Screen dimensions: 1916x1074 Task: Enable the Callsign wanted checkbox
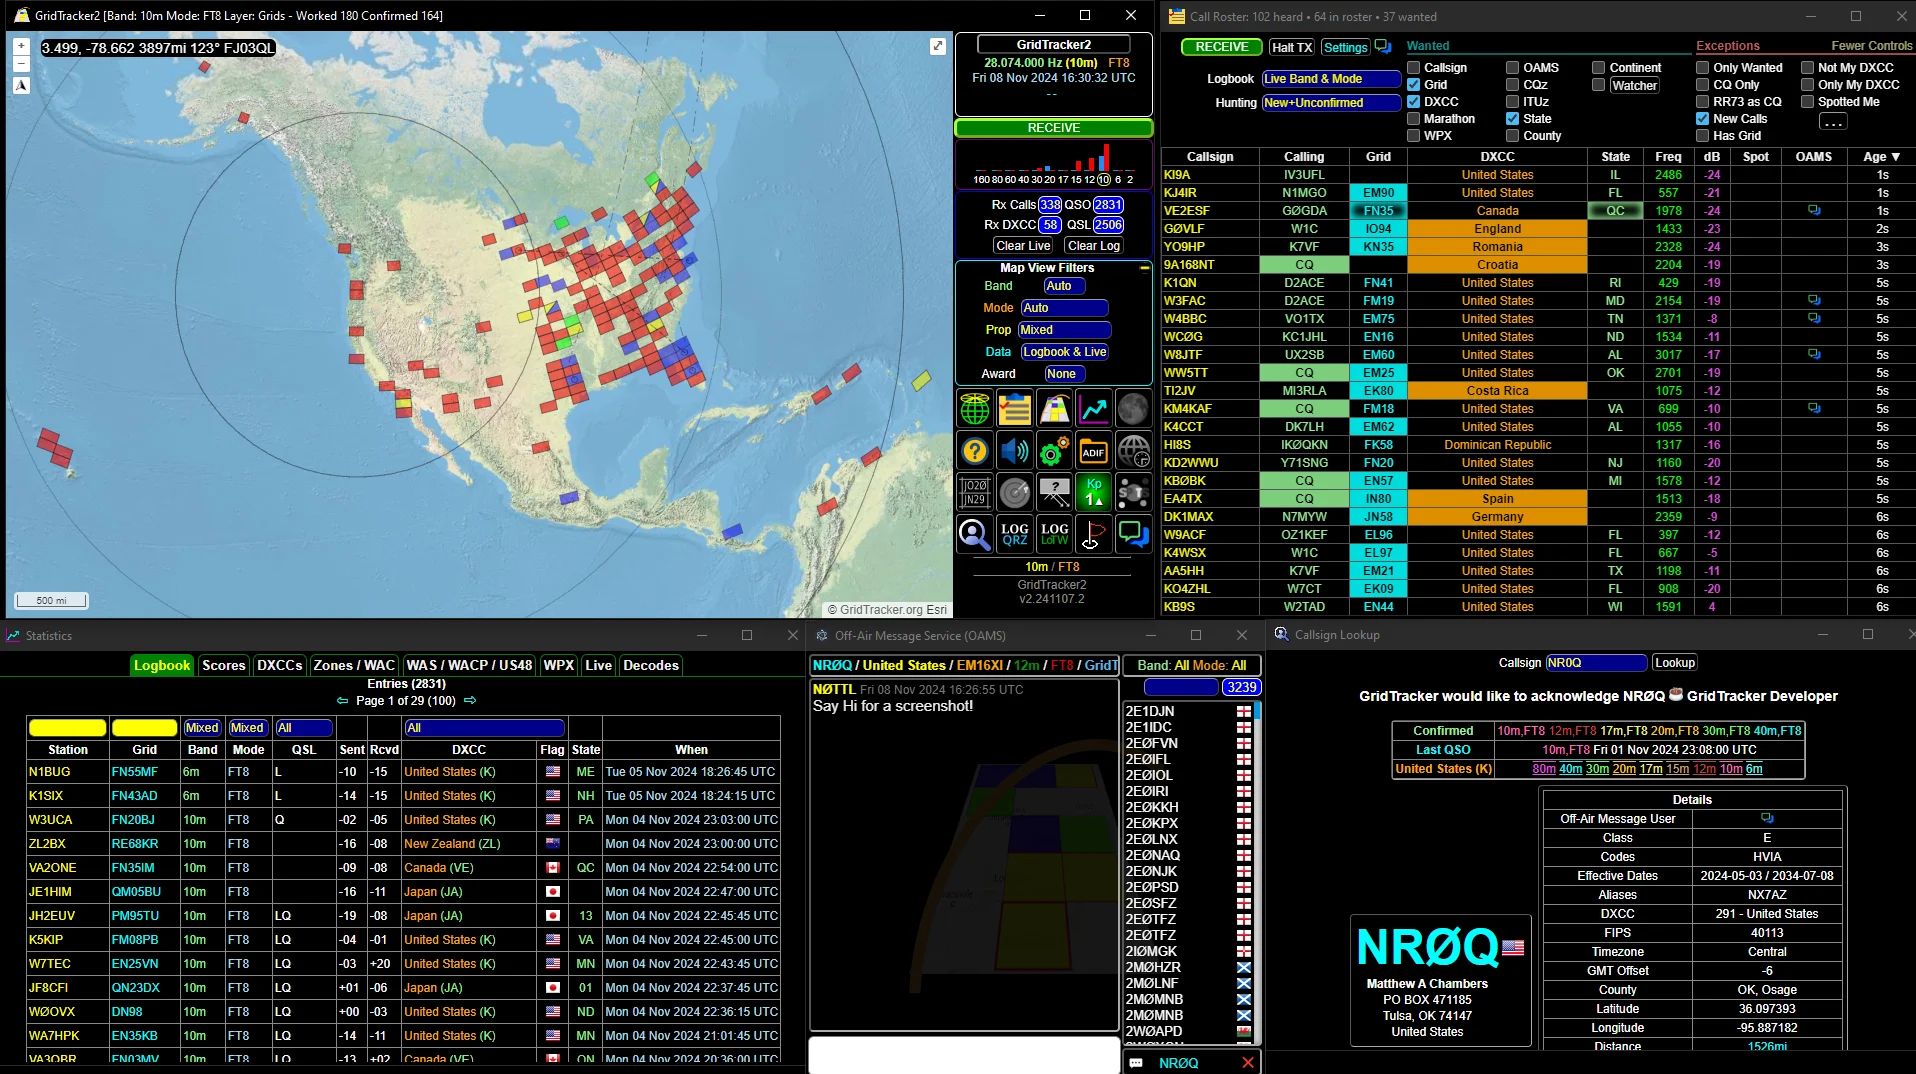(1413, 68)
